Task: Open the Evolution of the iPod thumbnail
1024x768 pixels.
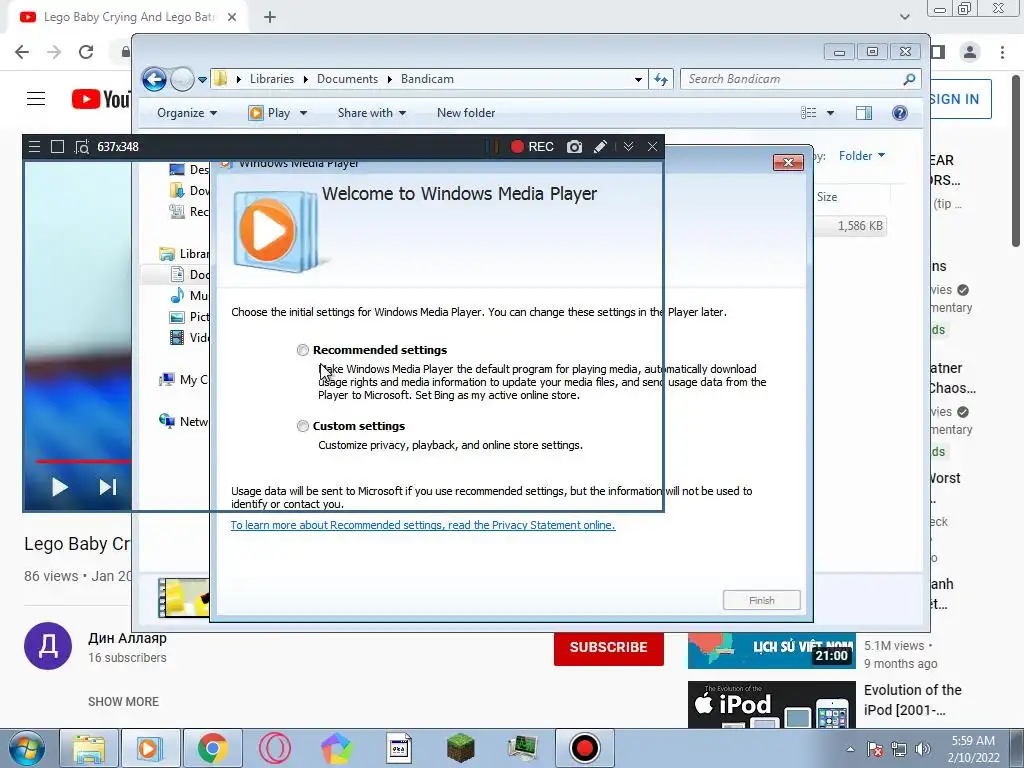Action: point(771,704)
